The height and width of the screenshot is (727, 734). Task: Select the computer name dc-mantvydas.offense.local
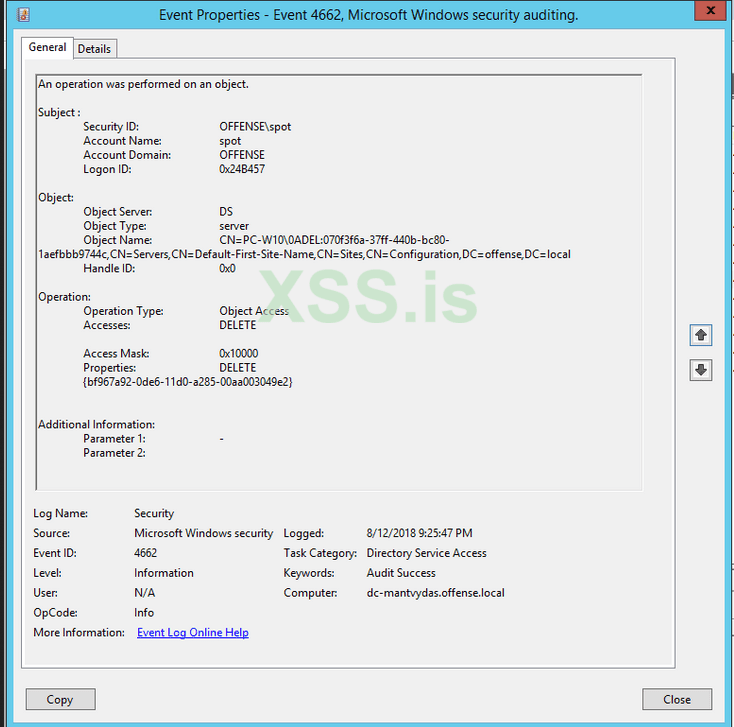click(435, 593)
